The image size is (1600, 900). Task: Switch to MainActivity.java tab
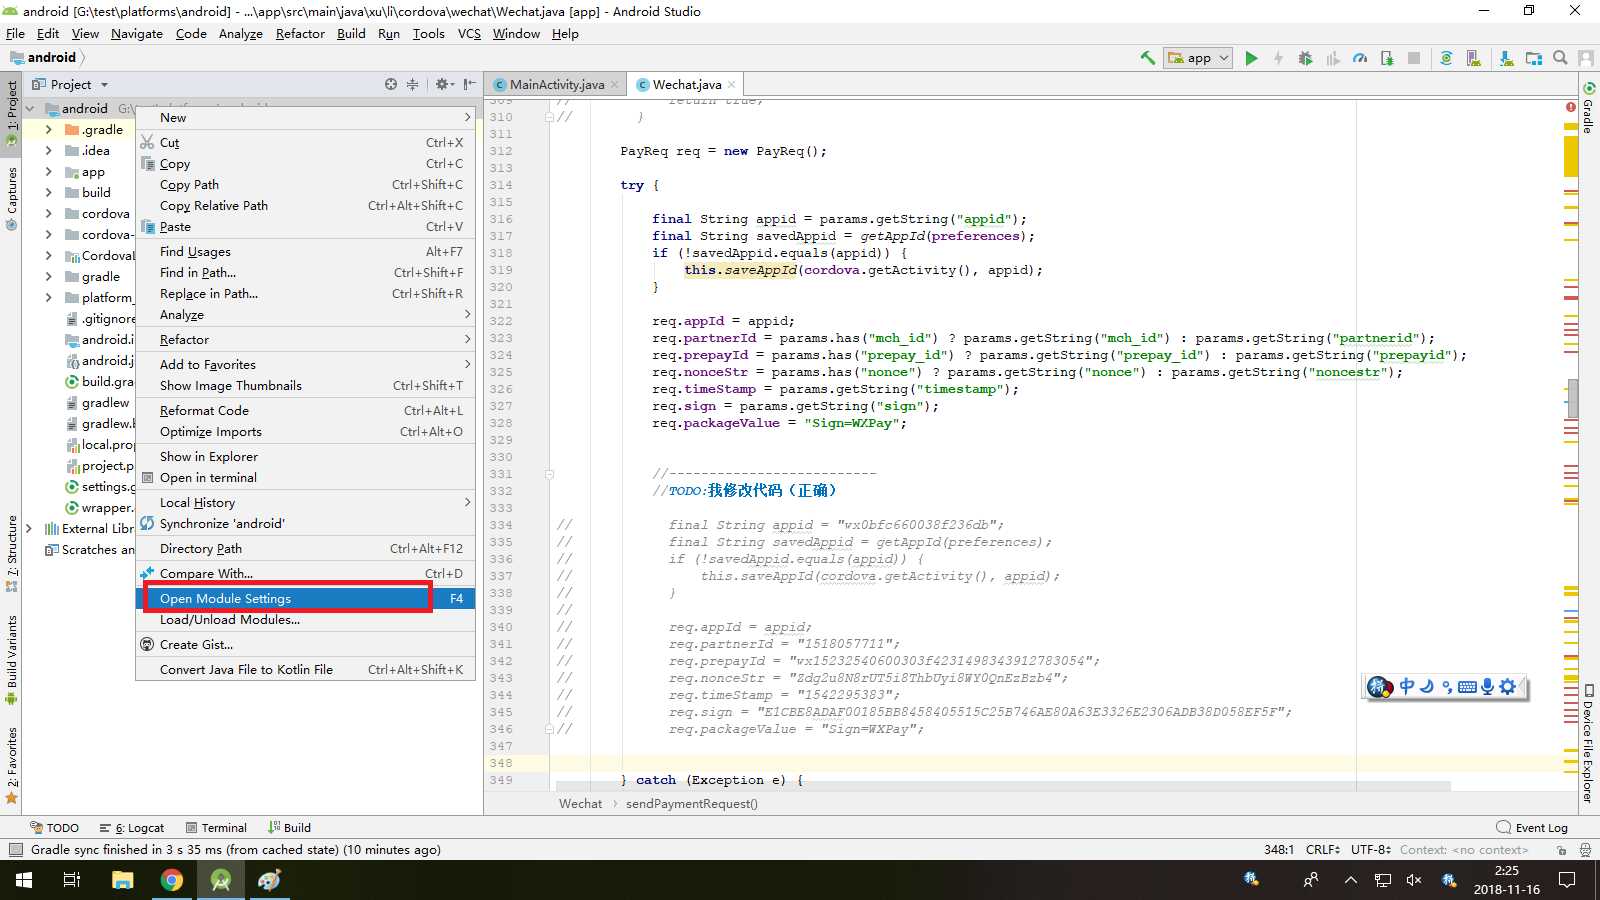click(556, 84)
